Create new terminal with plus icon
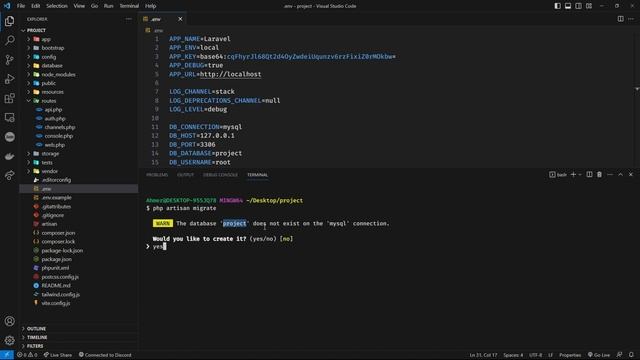This screenshot has width=640, height=360. [573, 175]
